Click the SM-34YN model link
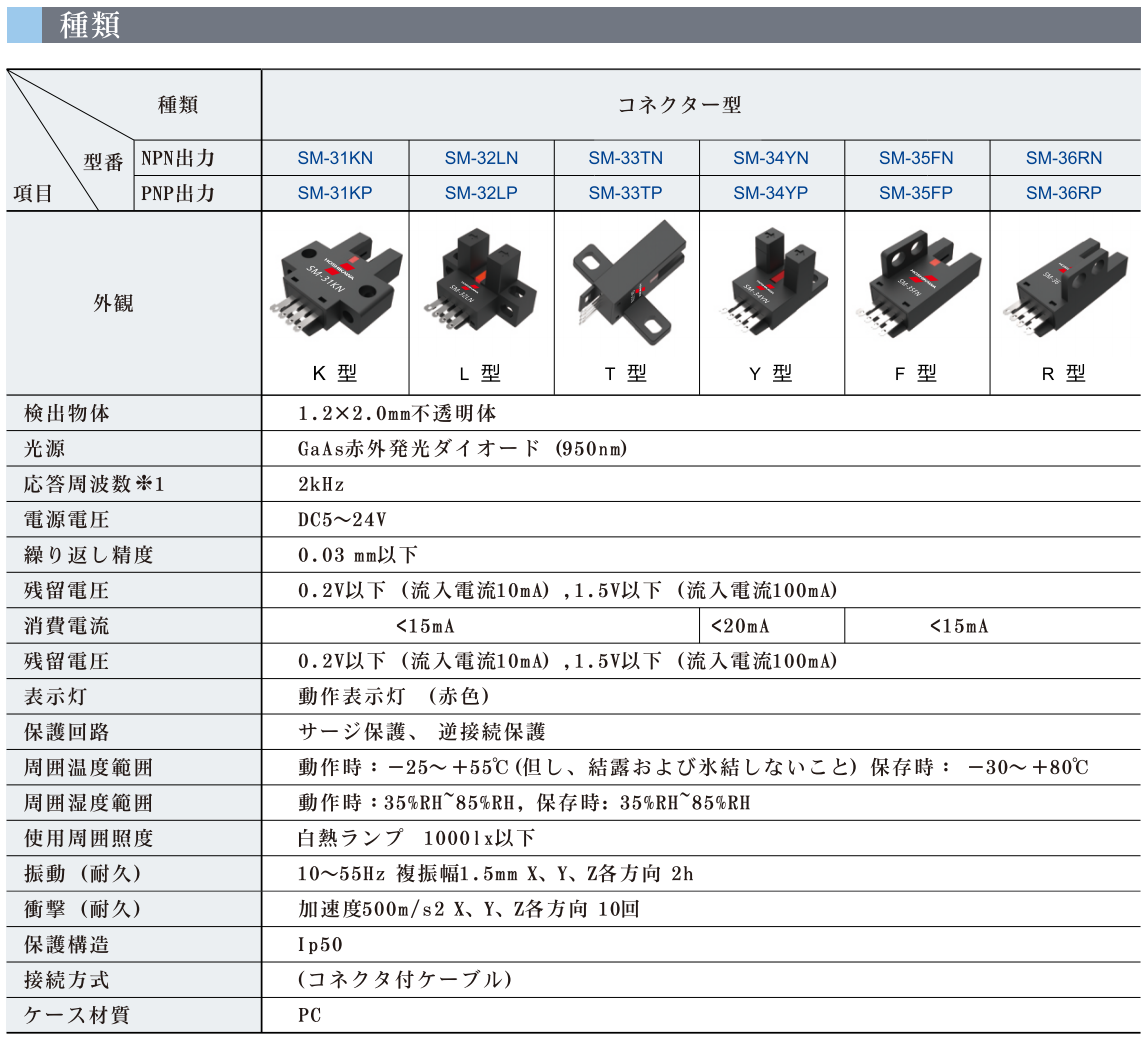 [770, 158]
